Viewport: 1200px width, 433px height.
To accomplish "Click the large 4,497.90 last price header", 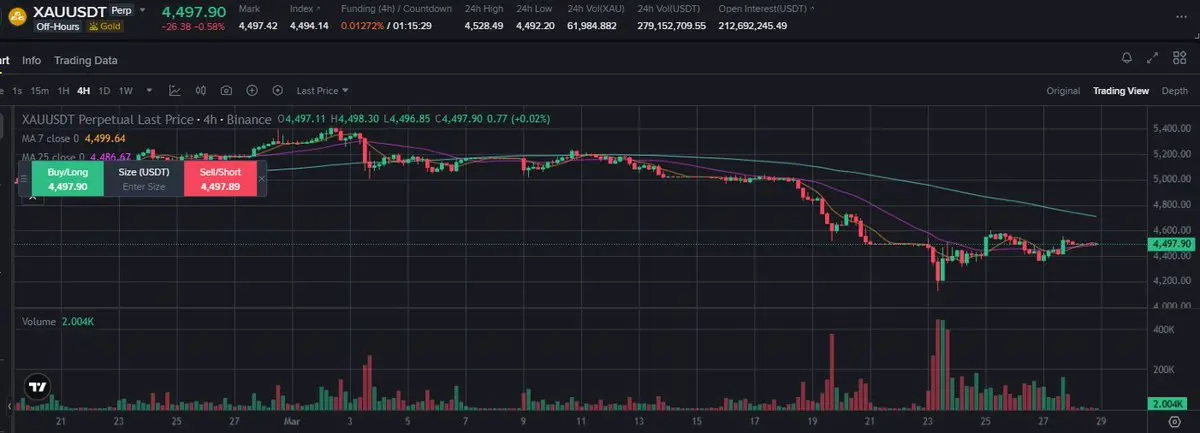I will tap(193, 10).
